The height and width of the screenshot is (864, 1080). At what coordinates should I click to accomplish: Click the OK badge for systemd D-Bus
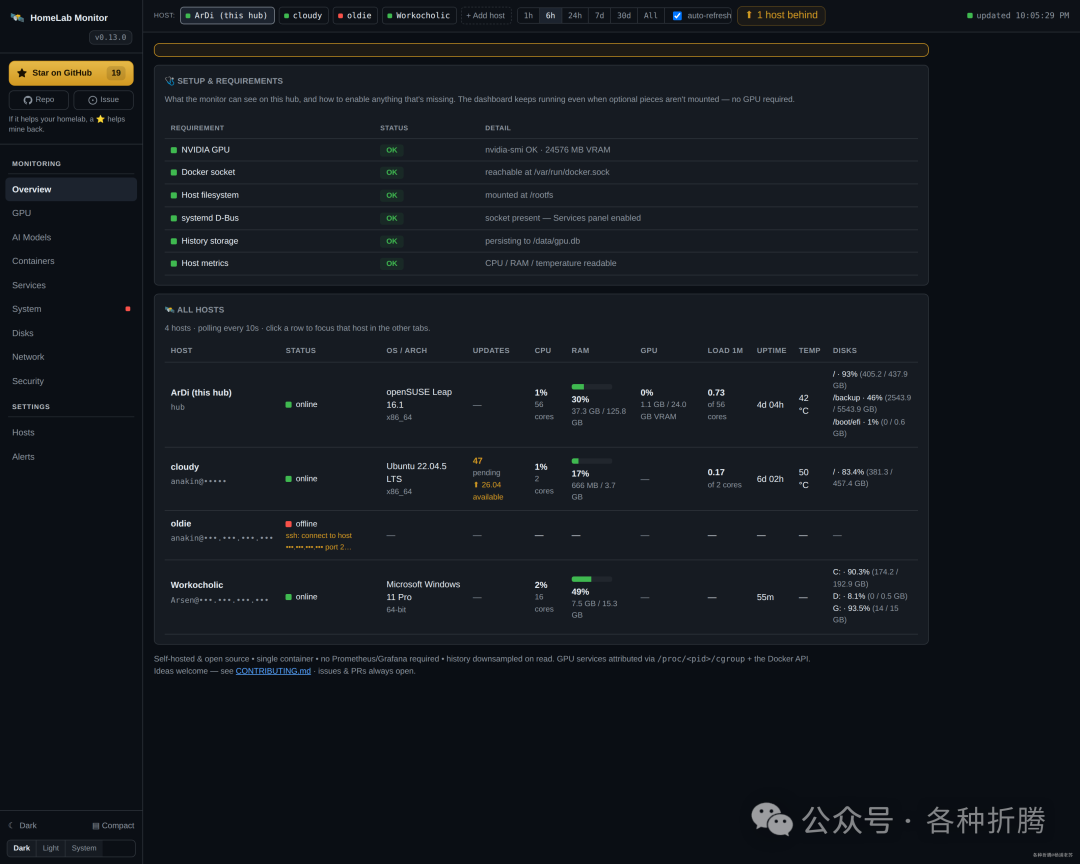click(391, 218)
